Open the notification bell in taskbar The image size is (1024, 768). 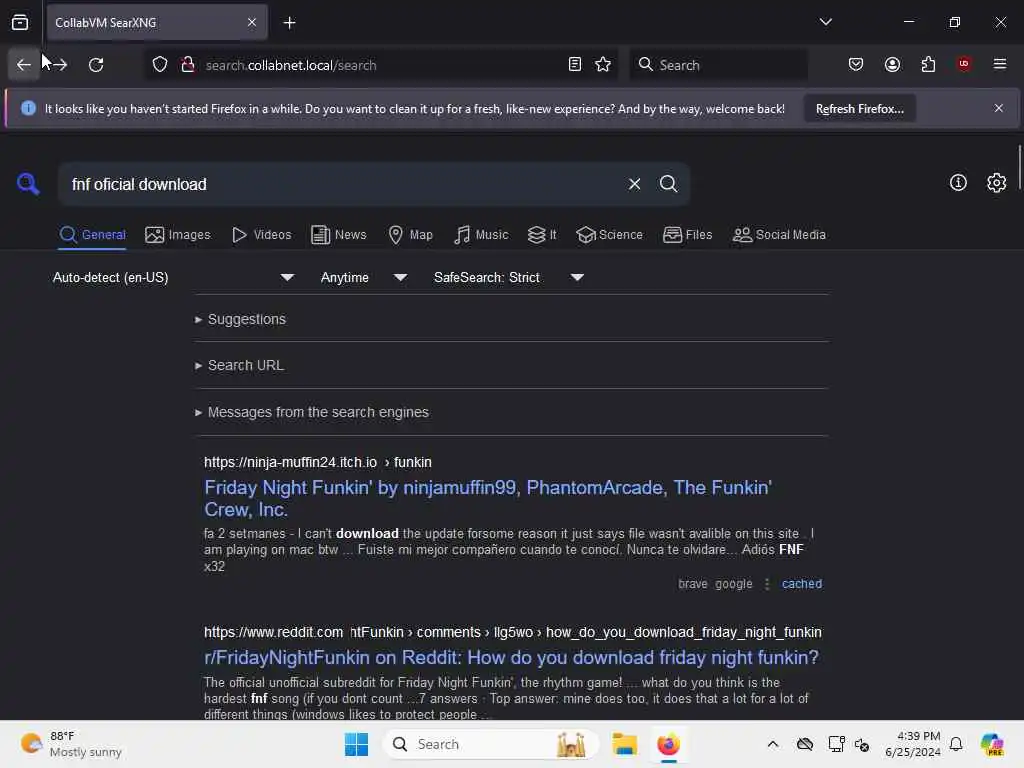pos(956,744)
